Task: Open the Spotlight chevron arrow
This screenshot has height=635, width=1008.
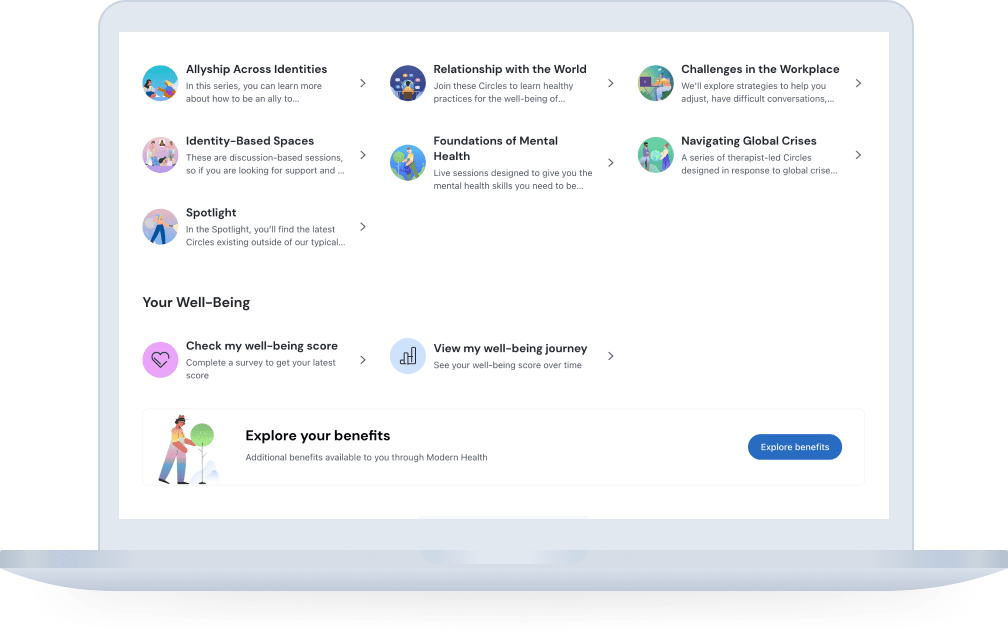Action: pos(363,227)
